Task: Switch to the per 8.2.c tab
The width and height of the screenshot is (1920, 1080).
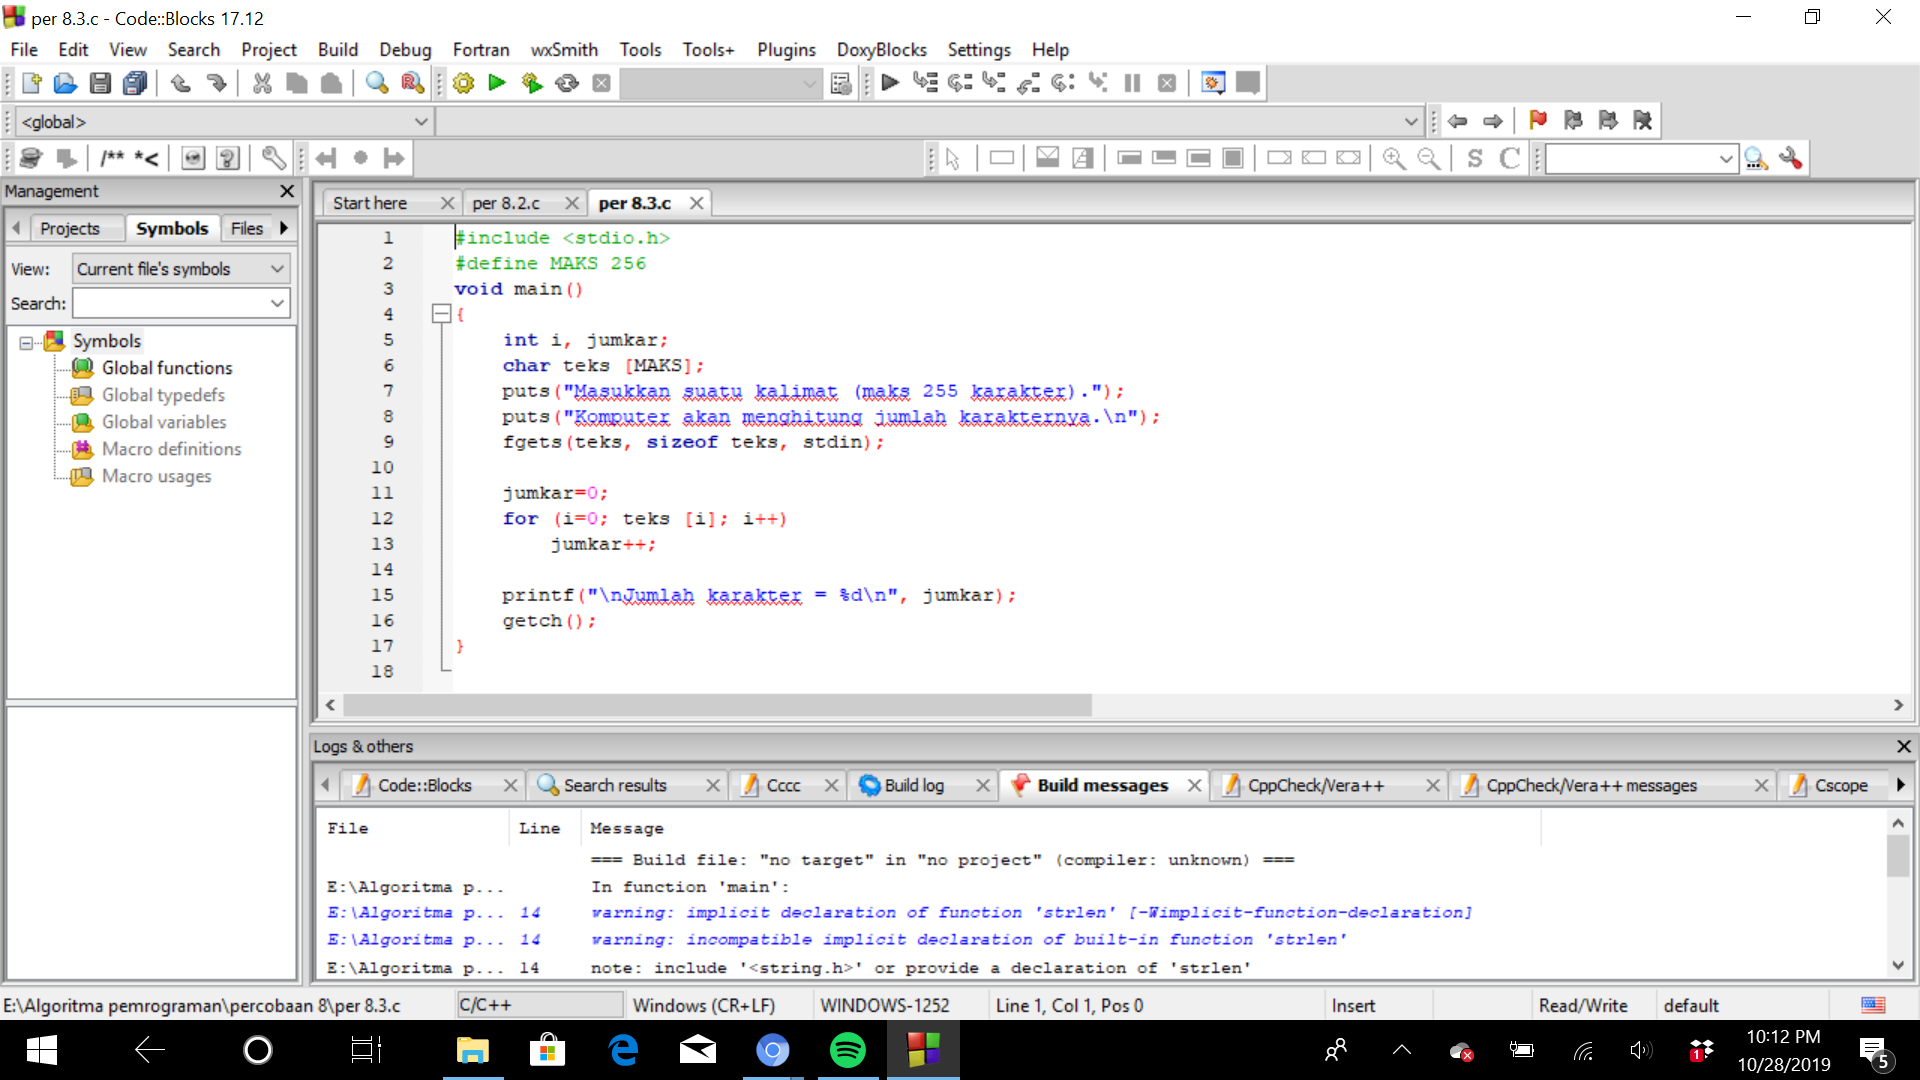Action: (506, 203)
